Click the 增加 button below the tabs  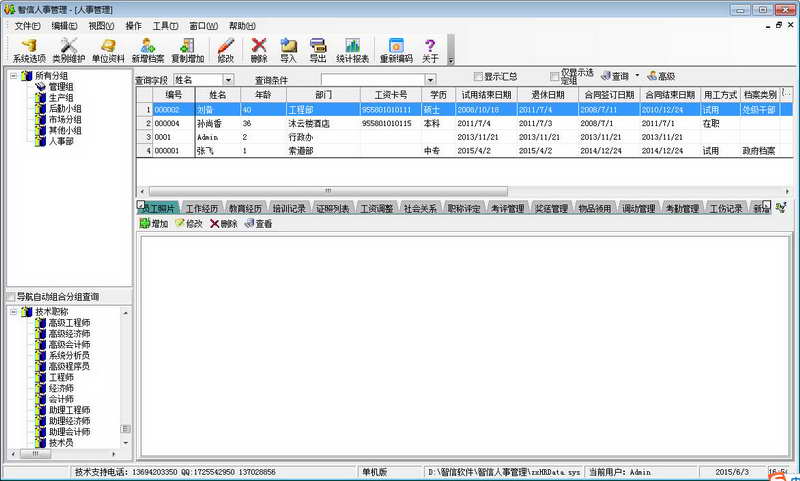(153, 224)
